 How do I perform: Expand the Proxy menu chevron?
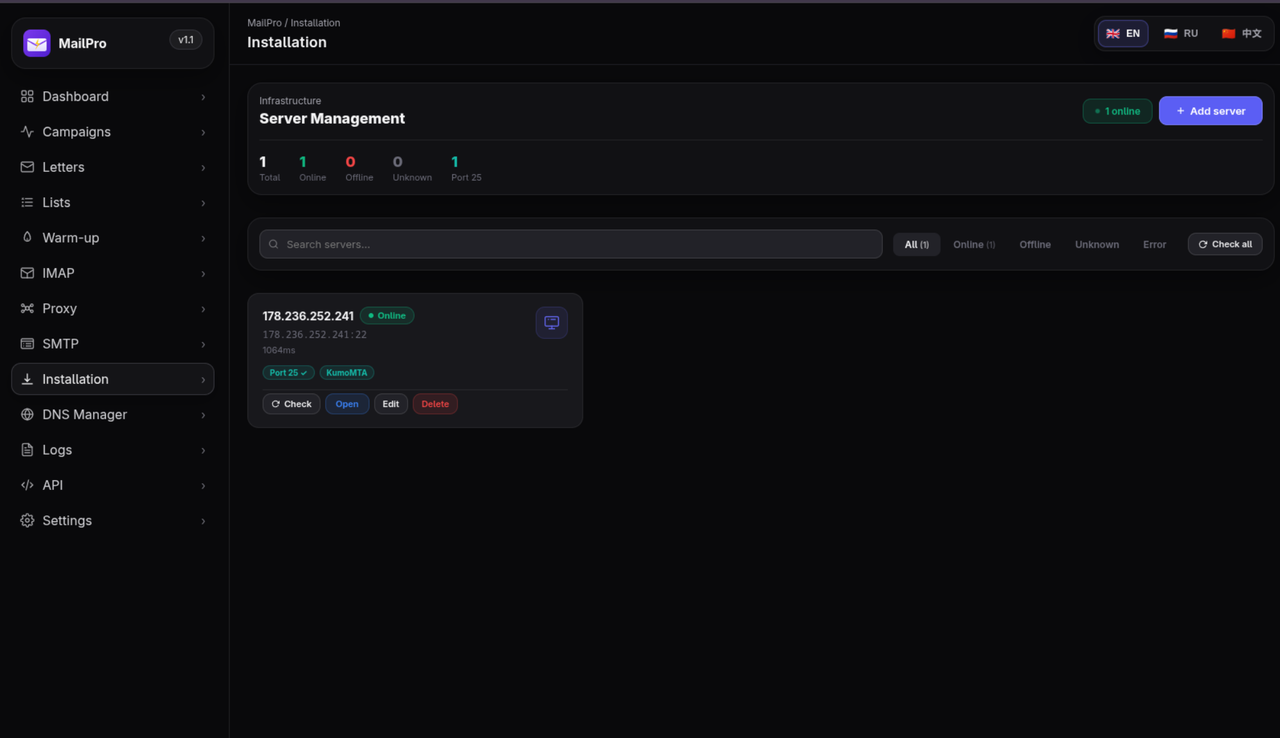tap(203, 309)
